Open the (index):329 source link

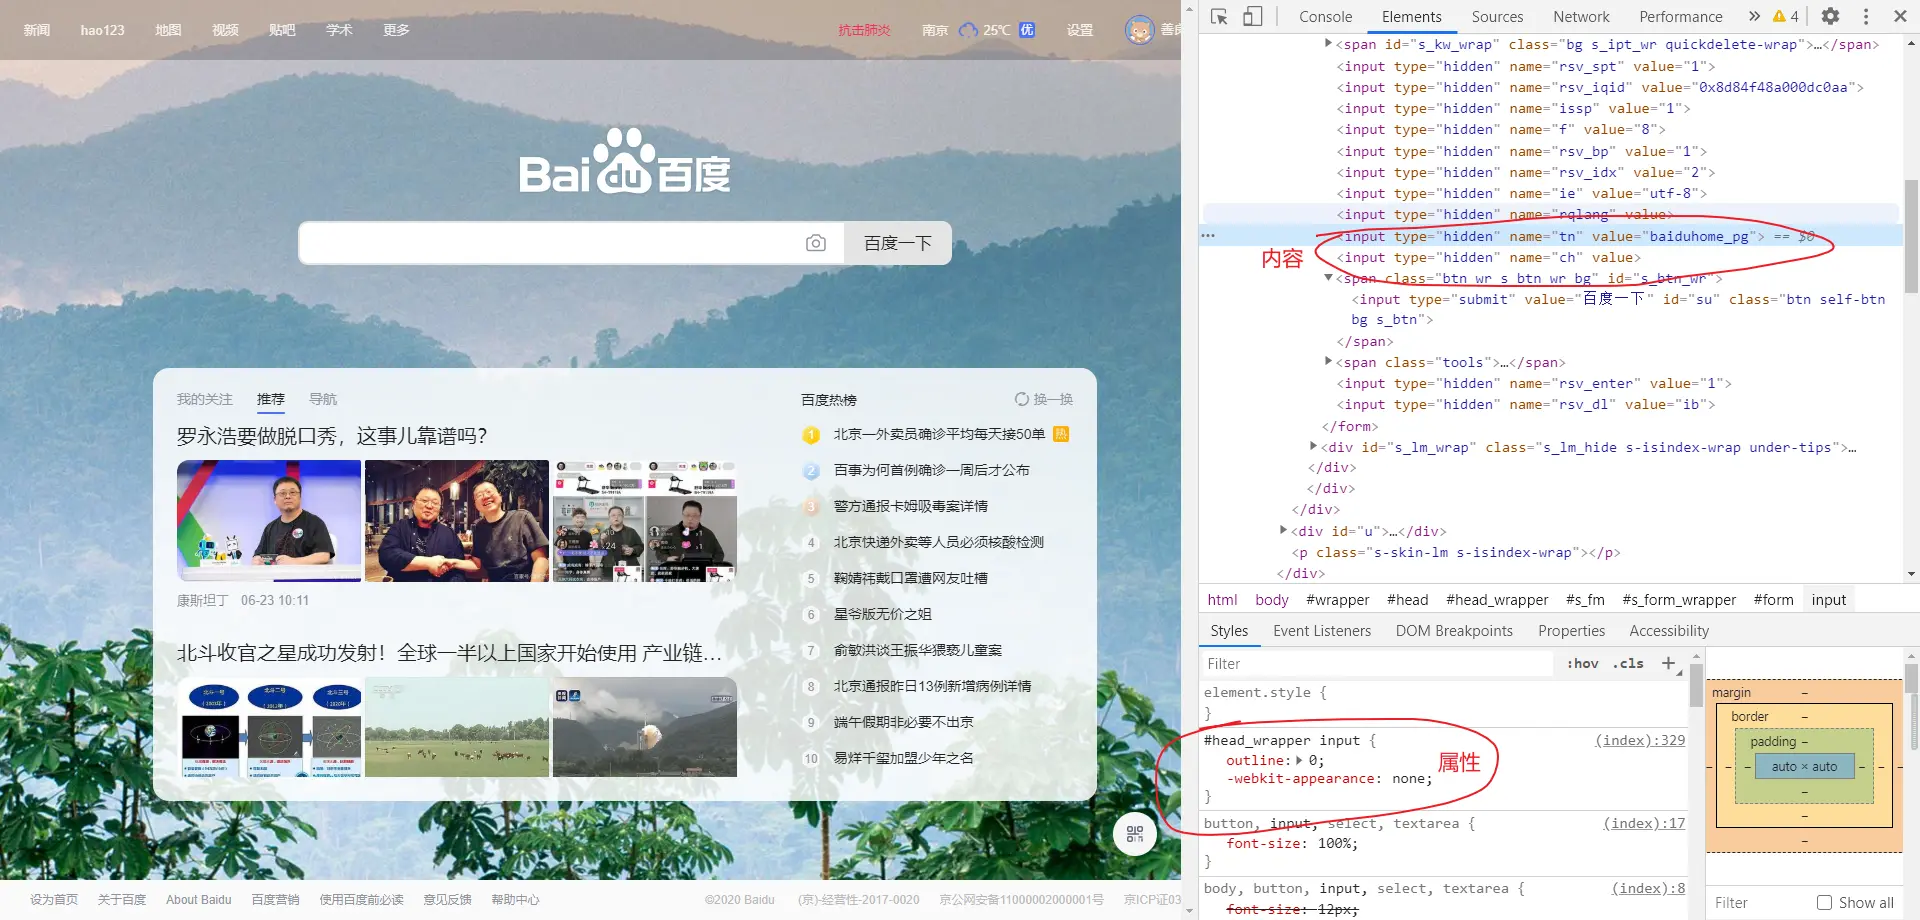[x=1640, y=740]
